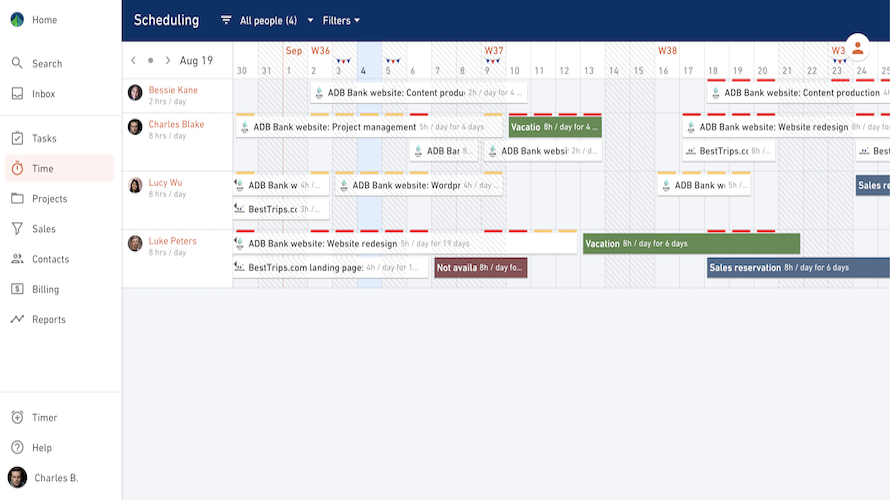
Task: Click the Time stopwatch icon
Action: tap(18, 168)
